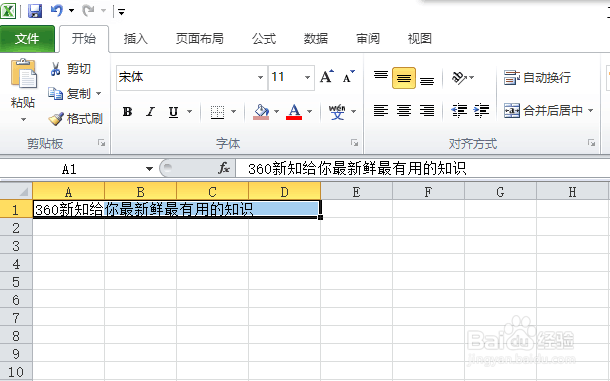Click the fx Insert Function icon
Screen dimensions: 610x381
(224, 168)
